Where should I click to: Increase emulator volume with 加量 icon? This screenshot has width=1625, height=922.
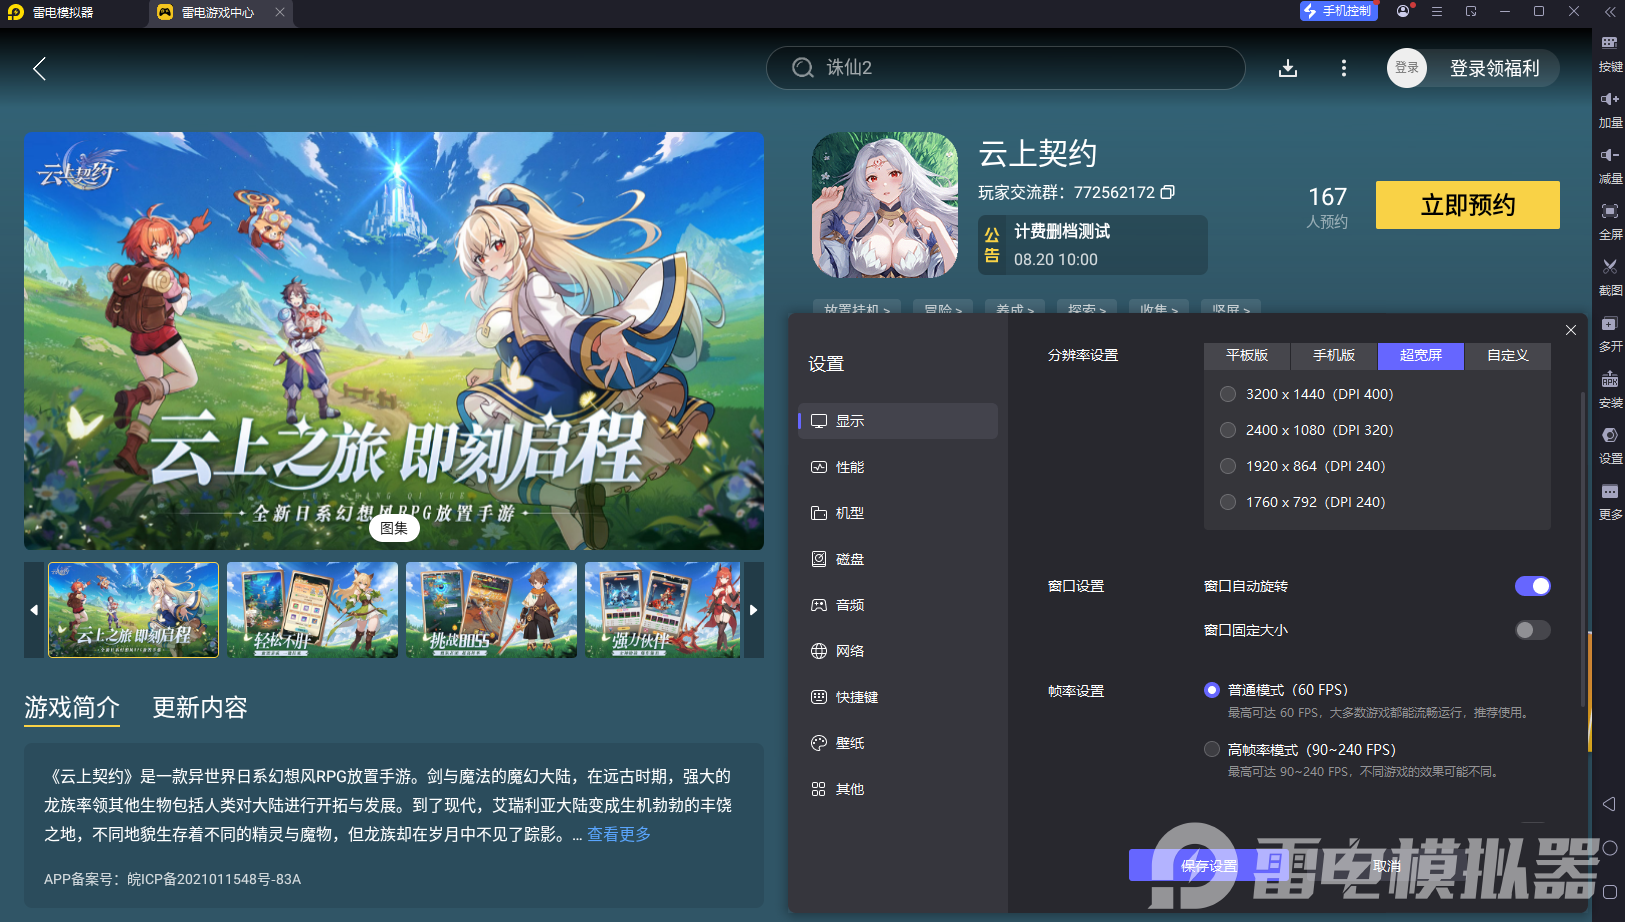pyautogui.click(x=1610, y=108)
